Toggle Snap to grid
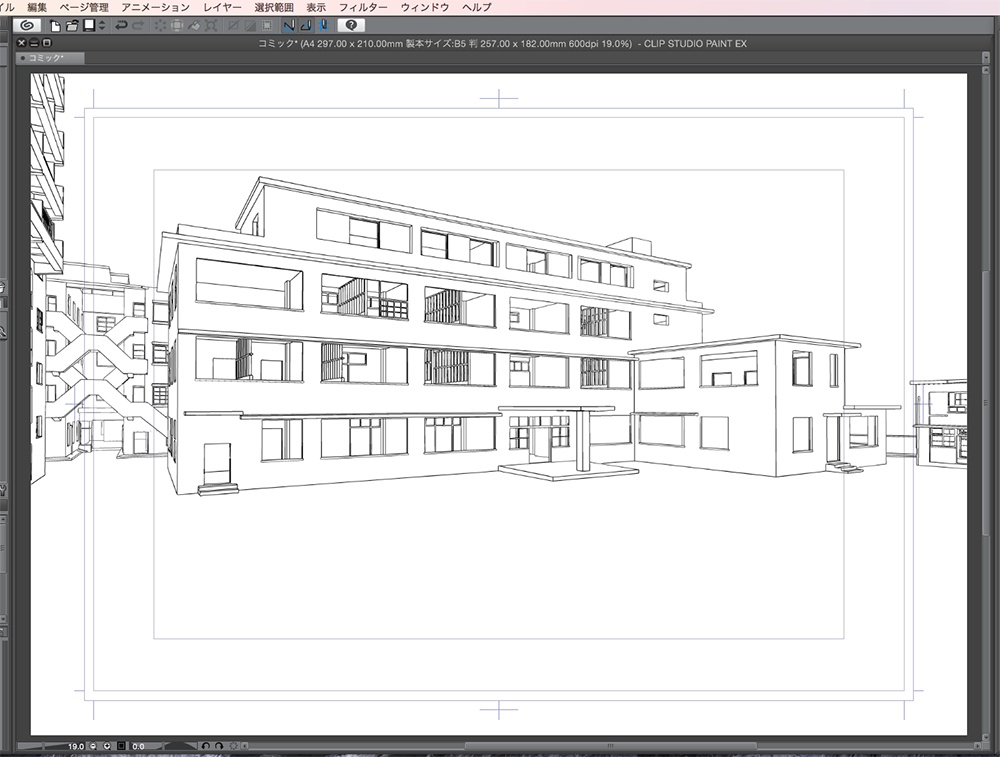The height and width of the screenshot is (757, 1000). click(x=323, y=26)
